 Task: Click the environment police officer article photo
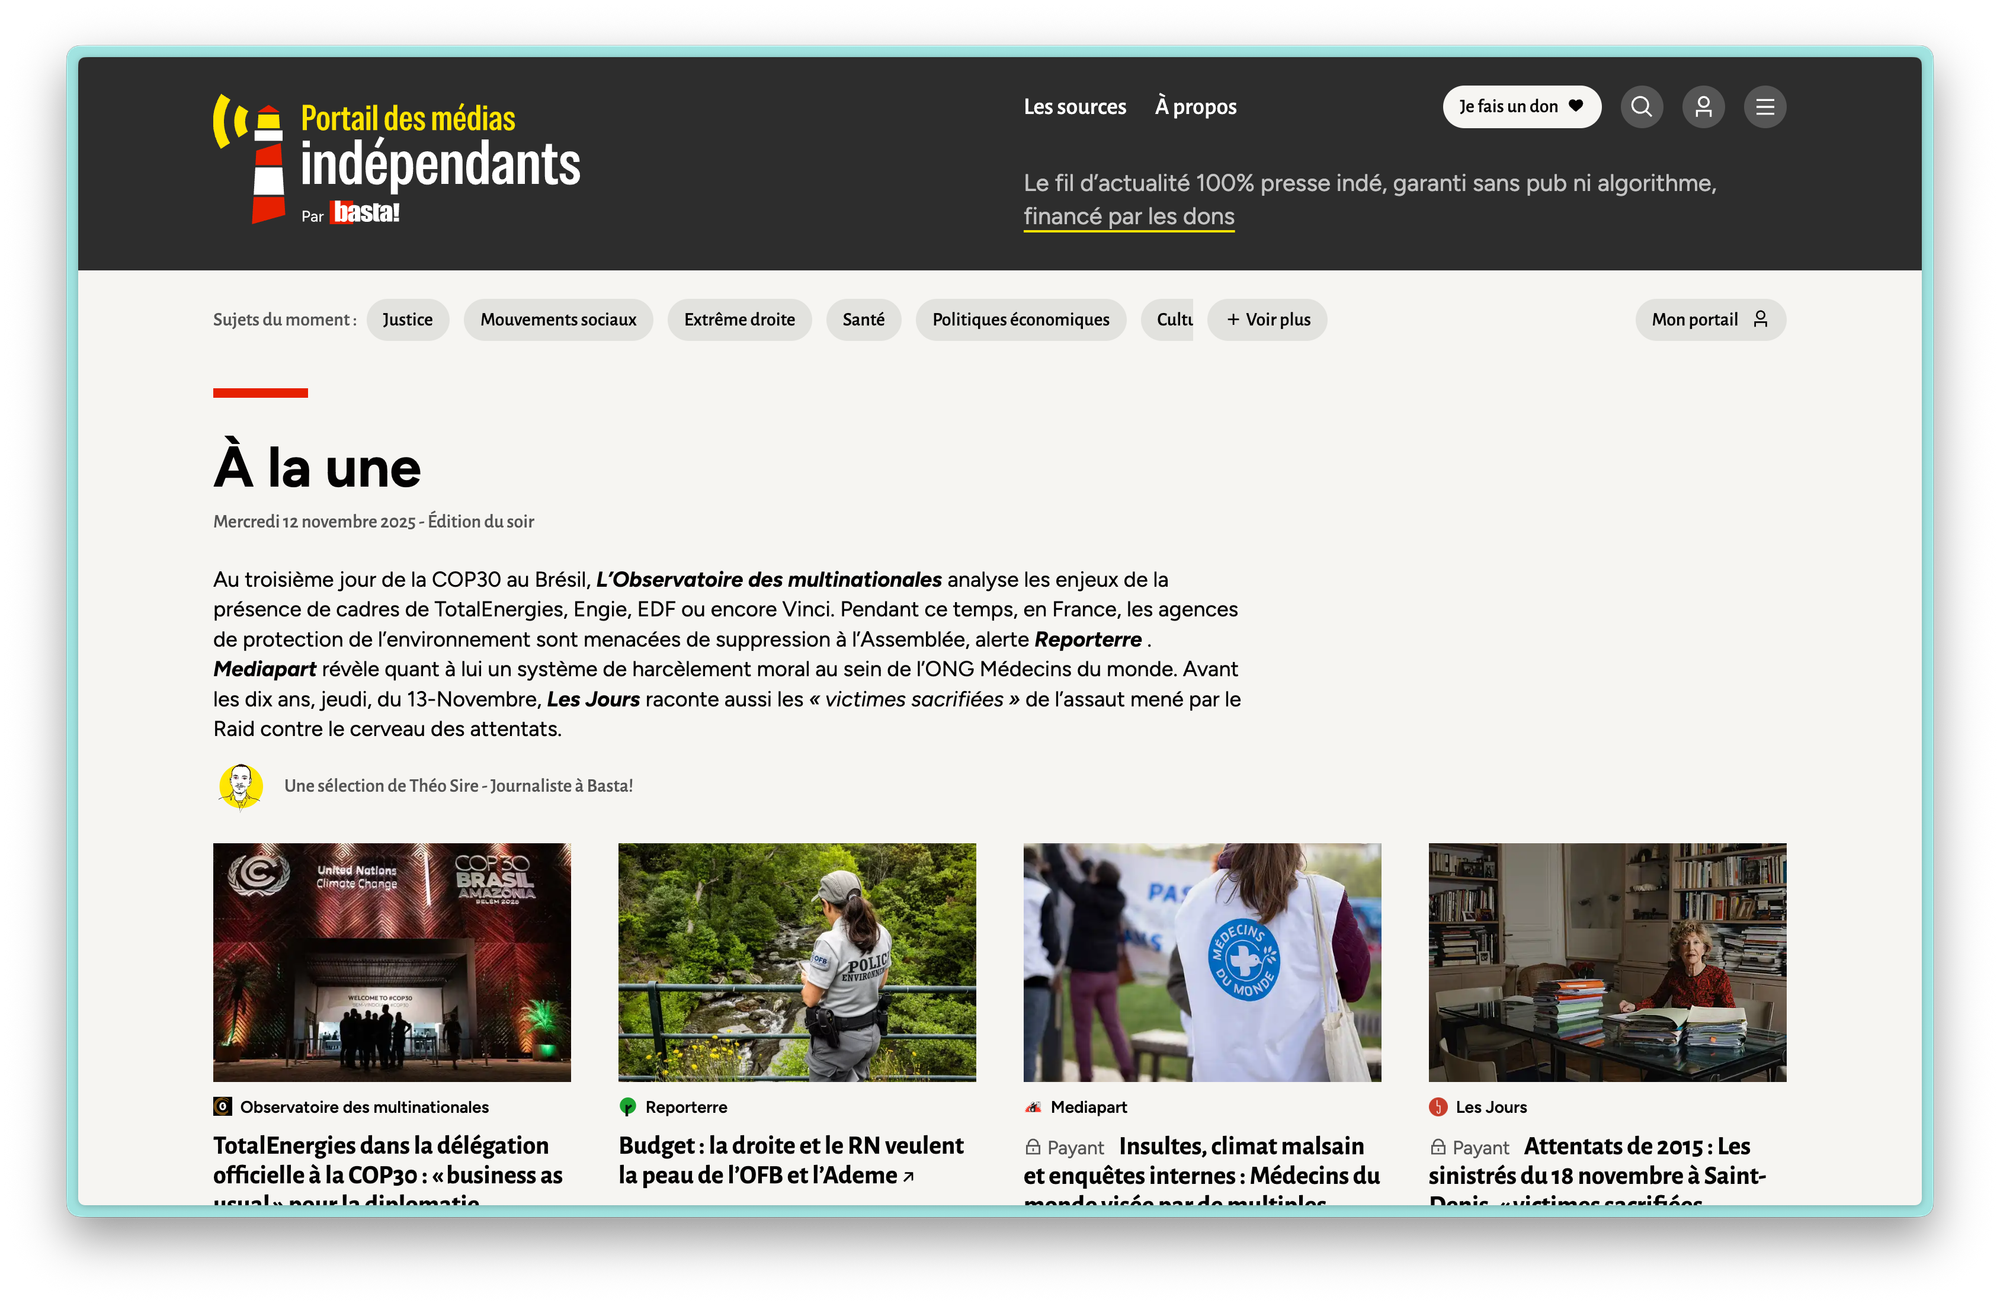797,962
